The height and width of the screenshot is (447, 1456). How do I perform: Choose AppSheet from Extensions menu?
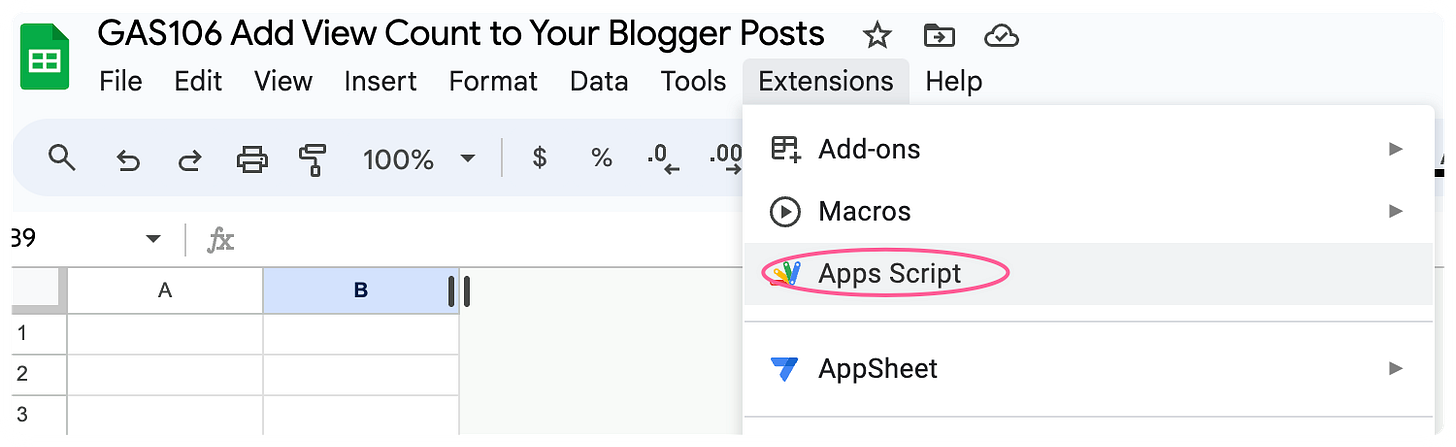(x=1087, y=368)
